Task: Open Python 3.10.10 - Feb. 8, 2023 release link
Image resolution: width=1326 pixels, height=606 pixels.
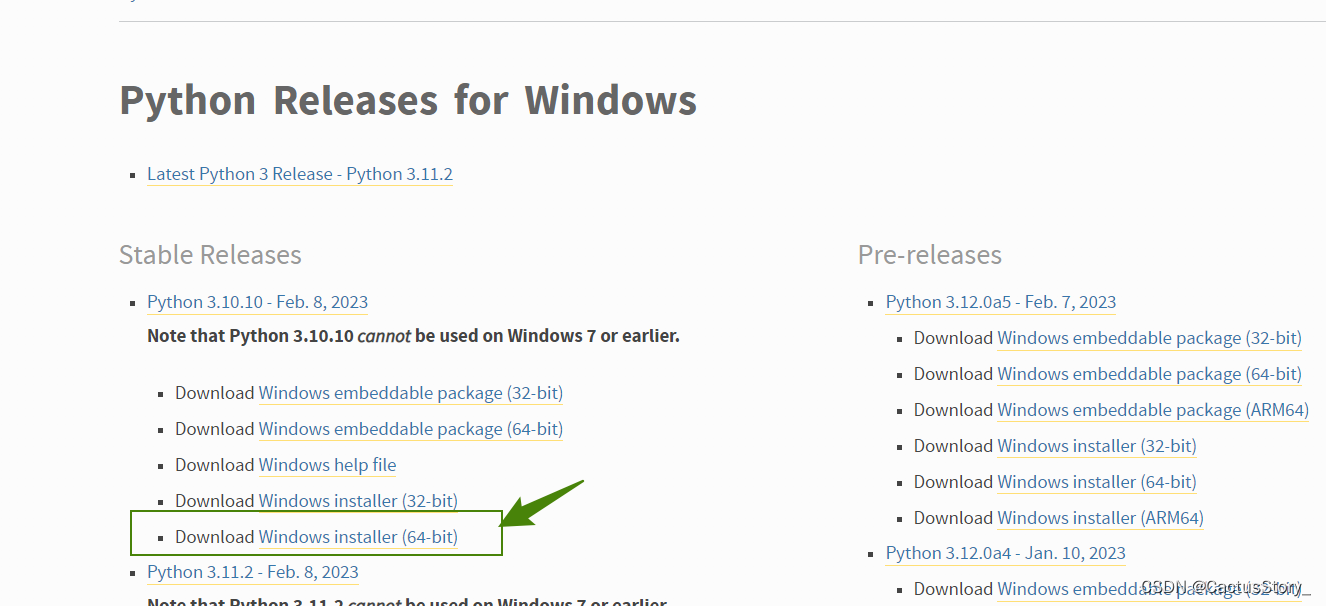Action: pos(257,302)
